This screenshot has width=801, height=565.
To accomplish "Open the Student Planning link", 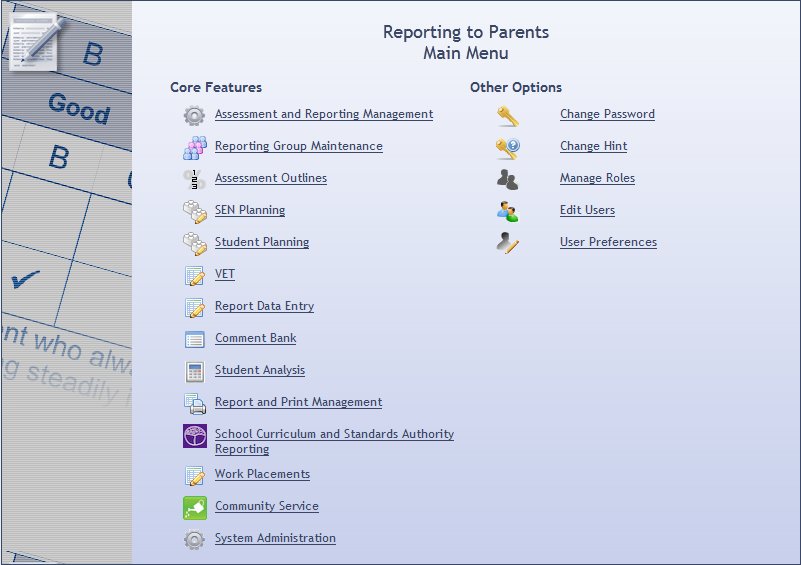I will (261, 242).
